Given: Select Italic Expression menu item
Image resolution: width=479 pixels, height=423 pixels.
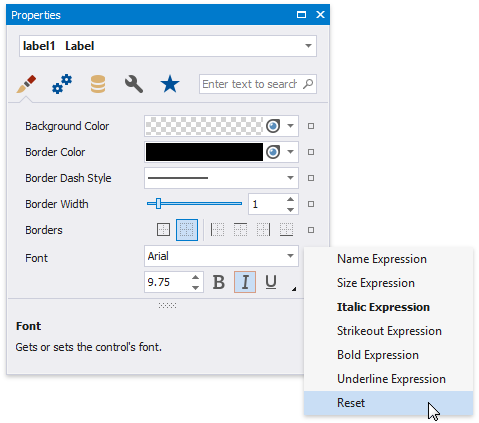Looking at the screenshot, I should pyautogui.click(x=389, y=307).
